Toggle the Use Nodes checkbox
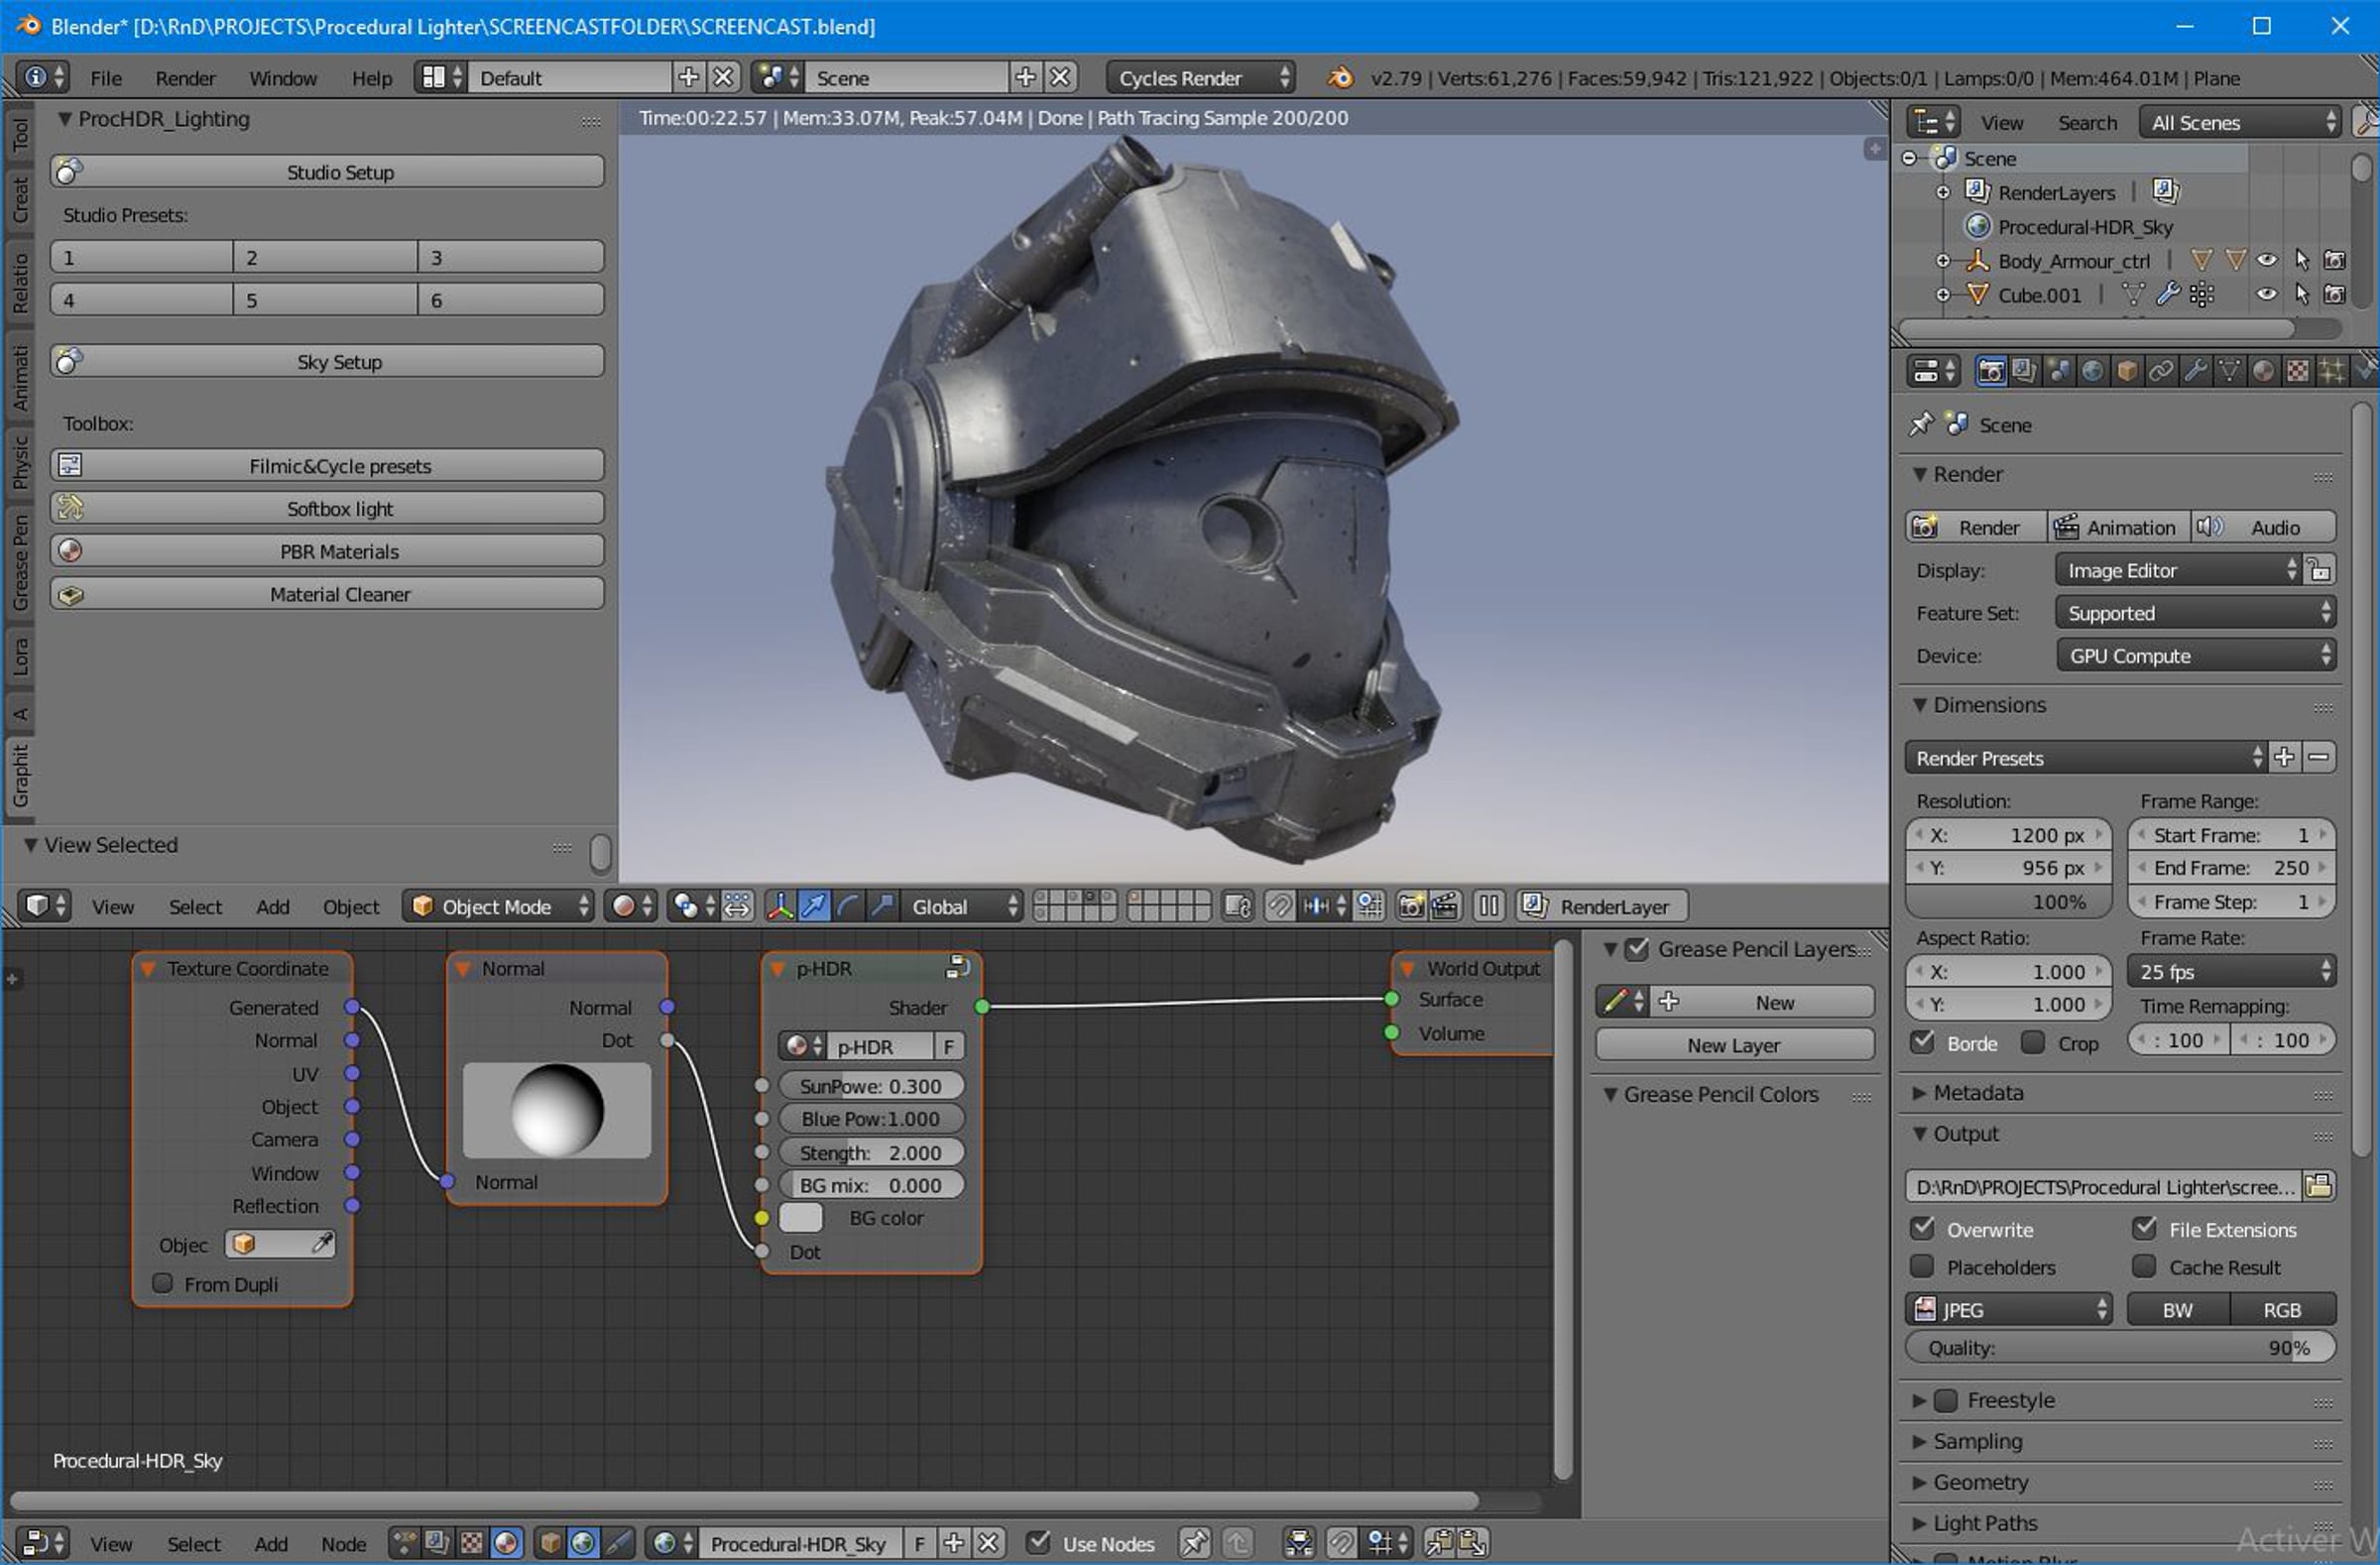The width and height of the screenshot is (2380, 1565). click(1040, 1542)
